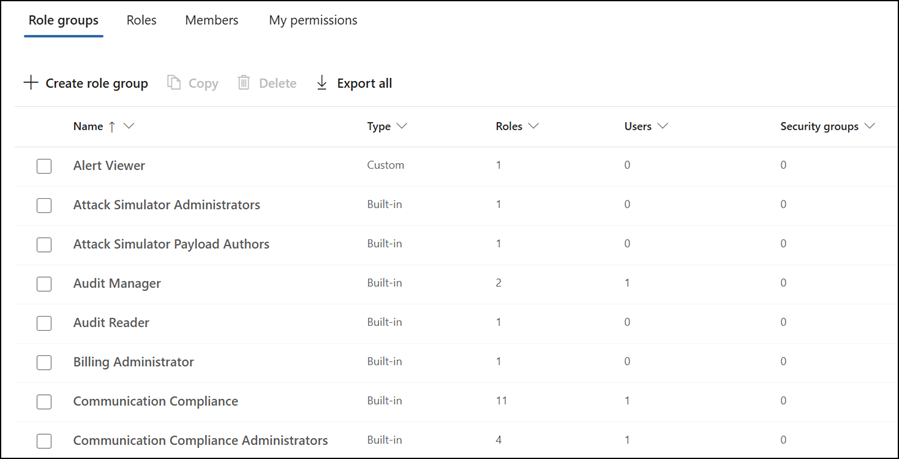Open the Billing Administrator role group
Image resolution: width=900 pixels, height=459 pixels.
pyautogui.click(x=134, y=361)
